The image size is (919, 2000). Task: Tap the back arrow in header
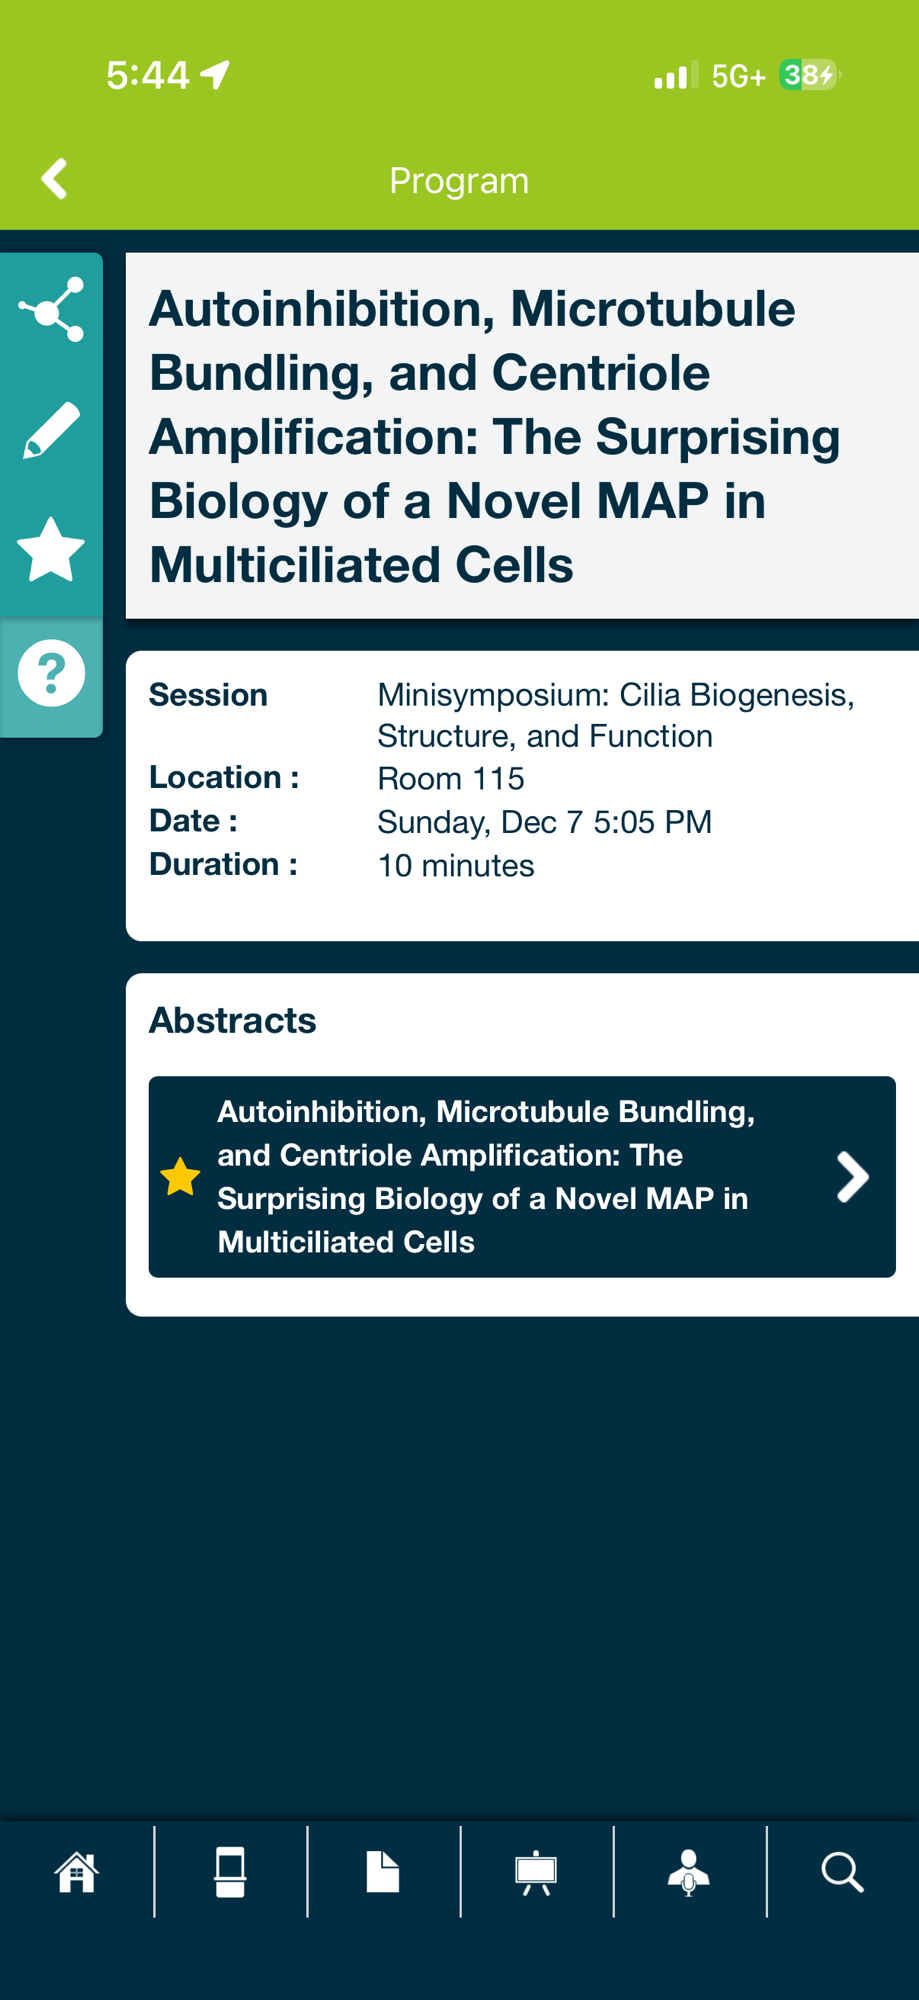(x=54, y=180)
